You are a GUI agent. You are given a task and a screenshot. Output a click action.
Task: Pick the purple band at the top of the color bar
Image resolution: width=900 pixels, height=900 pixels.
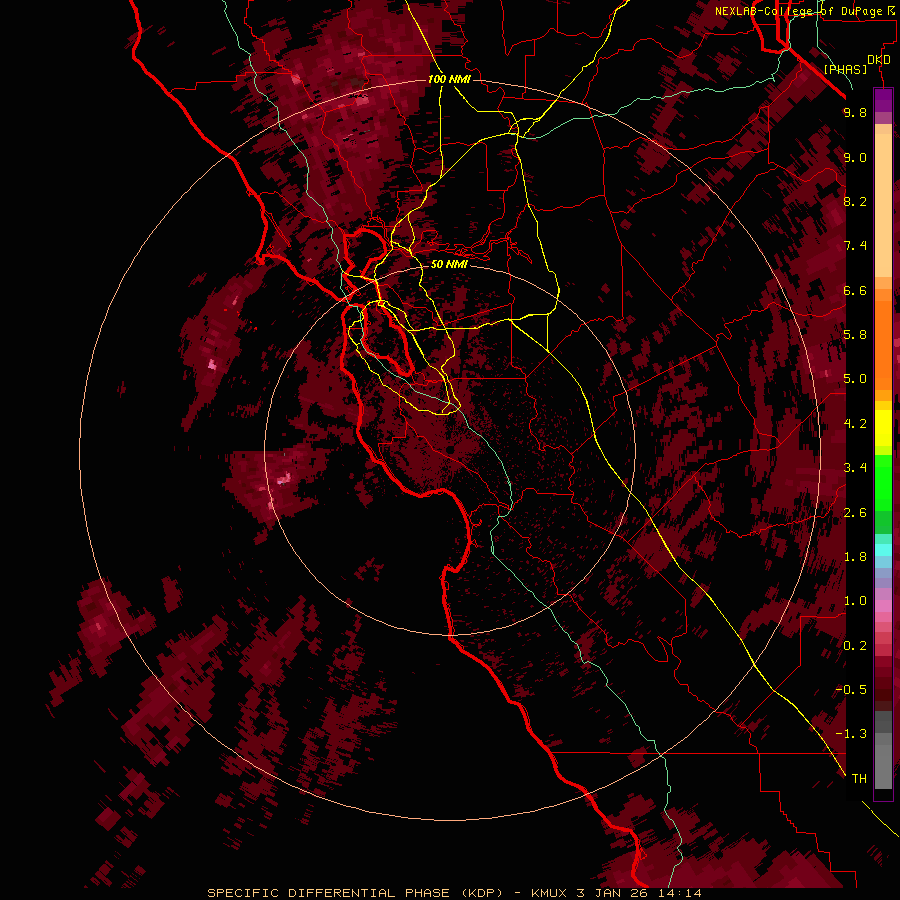[883, 100]
